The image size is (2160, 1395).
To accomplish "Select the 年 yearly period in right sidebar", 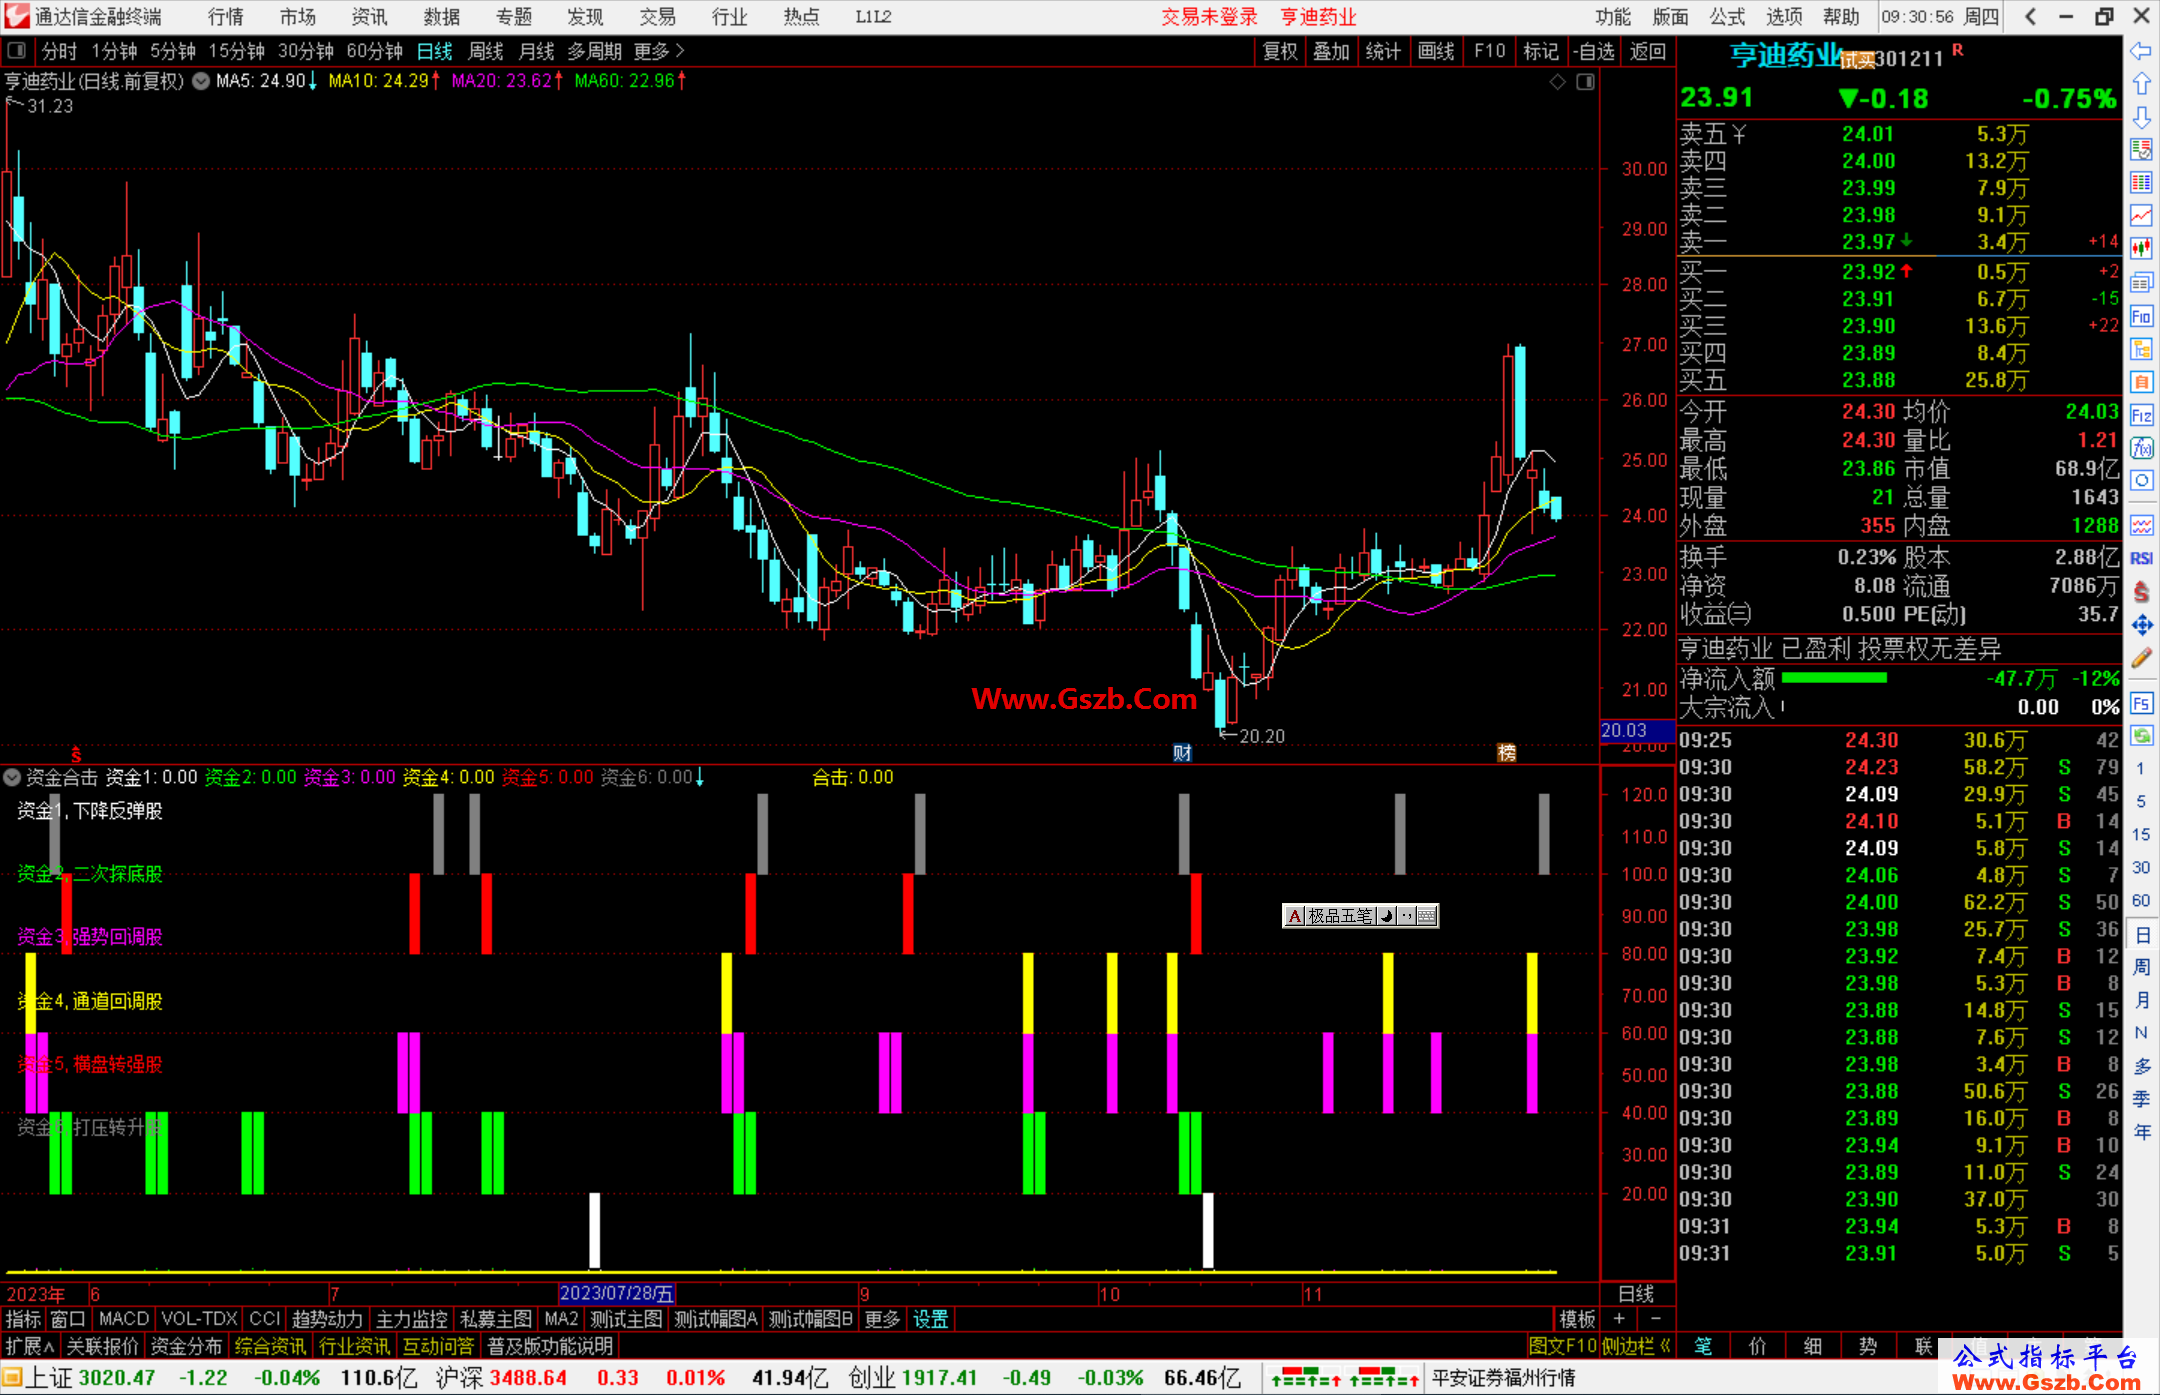I will 2141,1132.
